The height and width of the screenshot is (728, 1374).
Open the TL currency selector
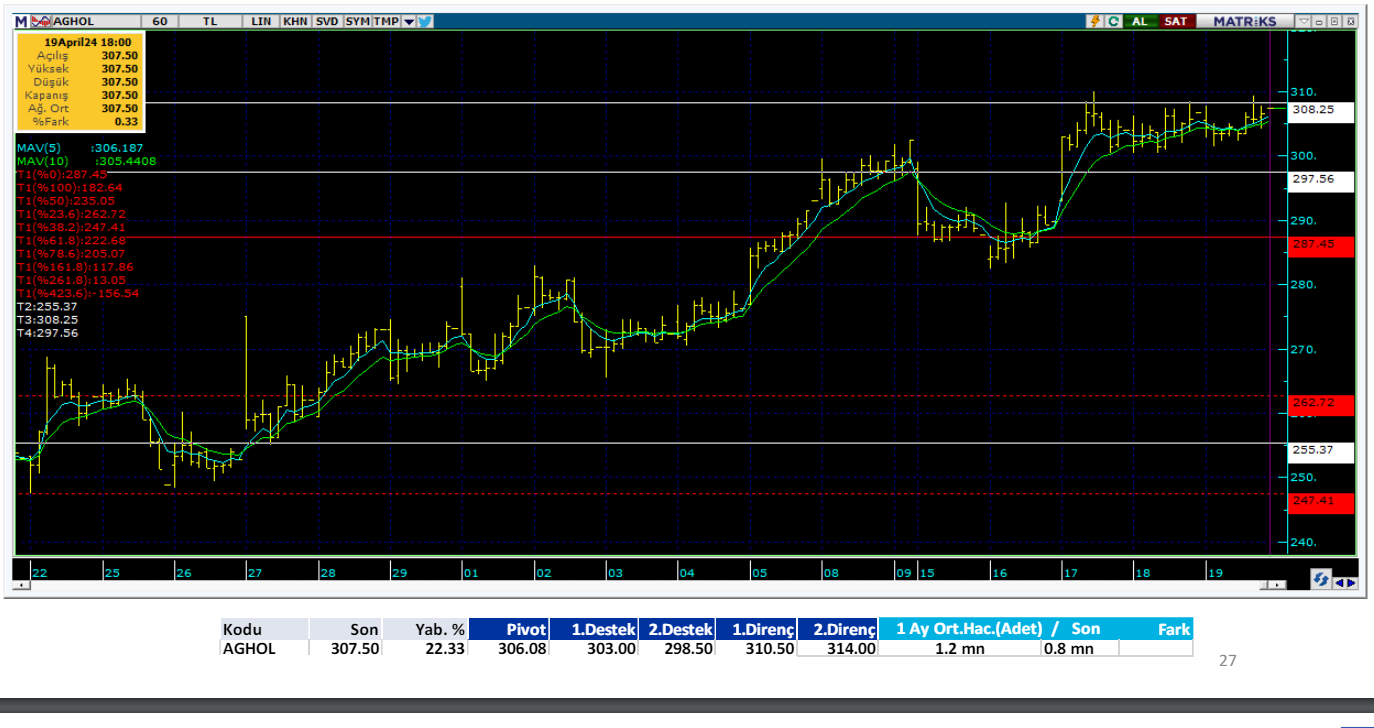(210, 21)
